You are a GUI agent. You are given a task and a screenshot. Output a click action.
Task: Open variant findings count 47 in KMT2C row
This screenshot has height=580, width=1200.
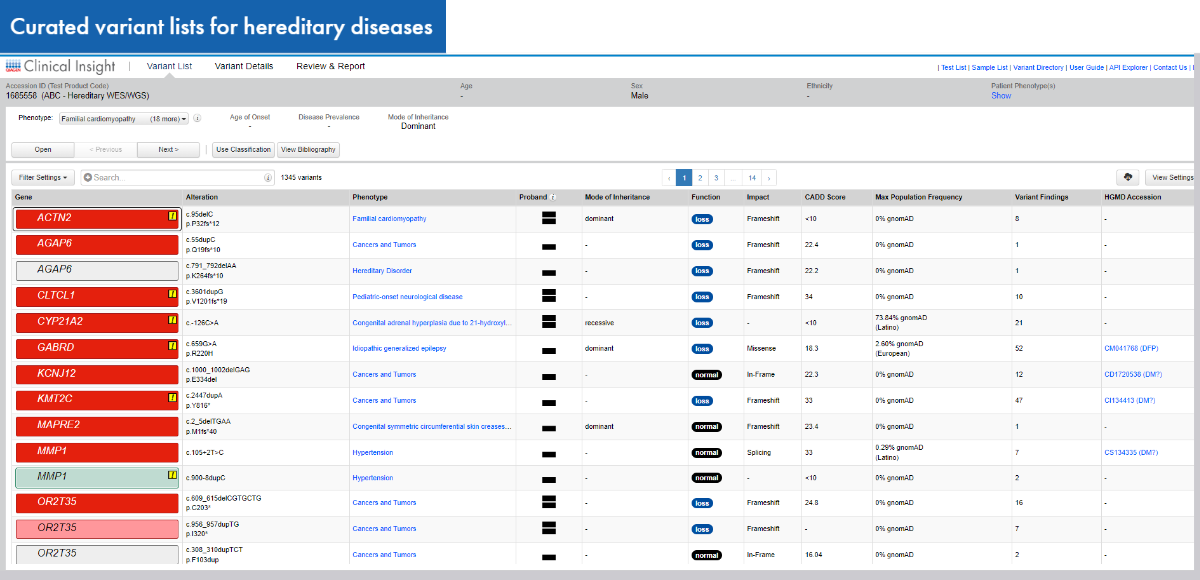click(x=1019, y=400)
